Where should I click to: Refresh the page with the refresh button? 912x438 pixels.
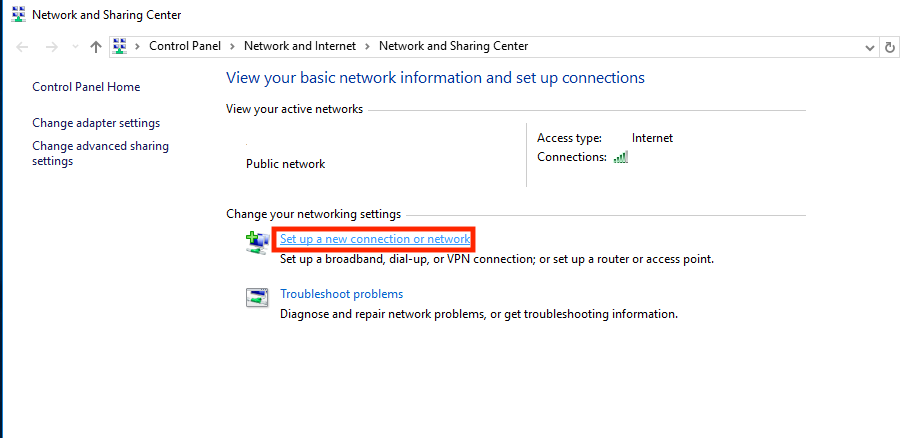click(890, 47)
